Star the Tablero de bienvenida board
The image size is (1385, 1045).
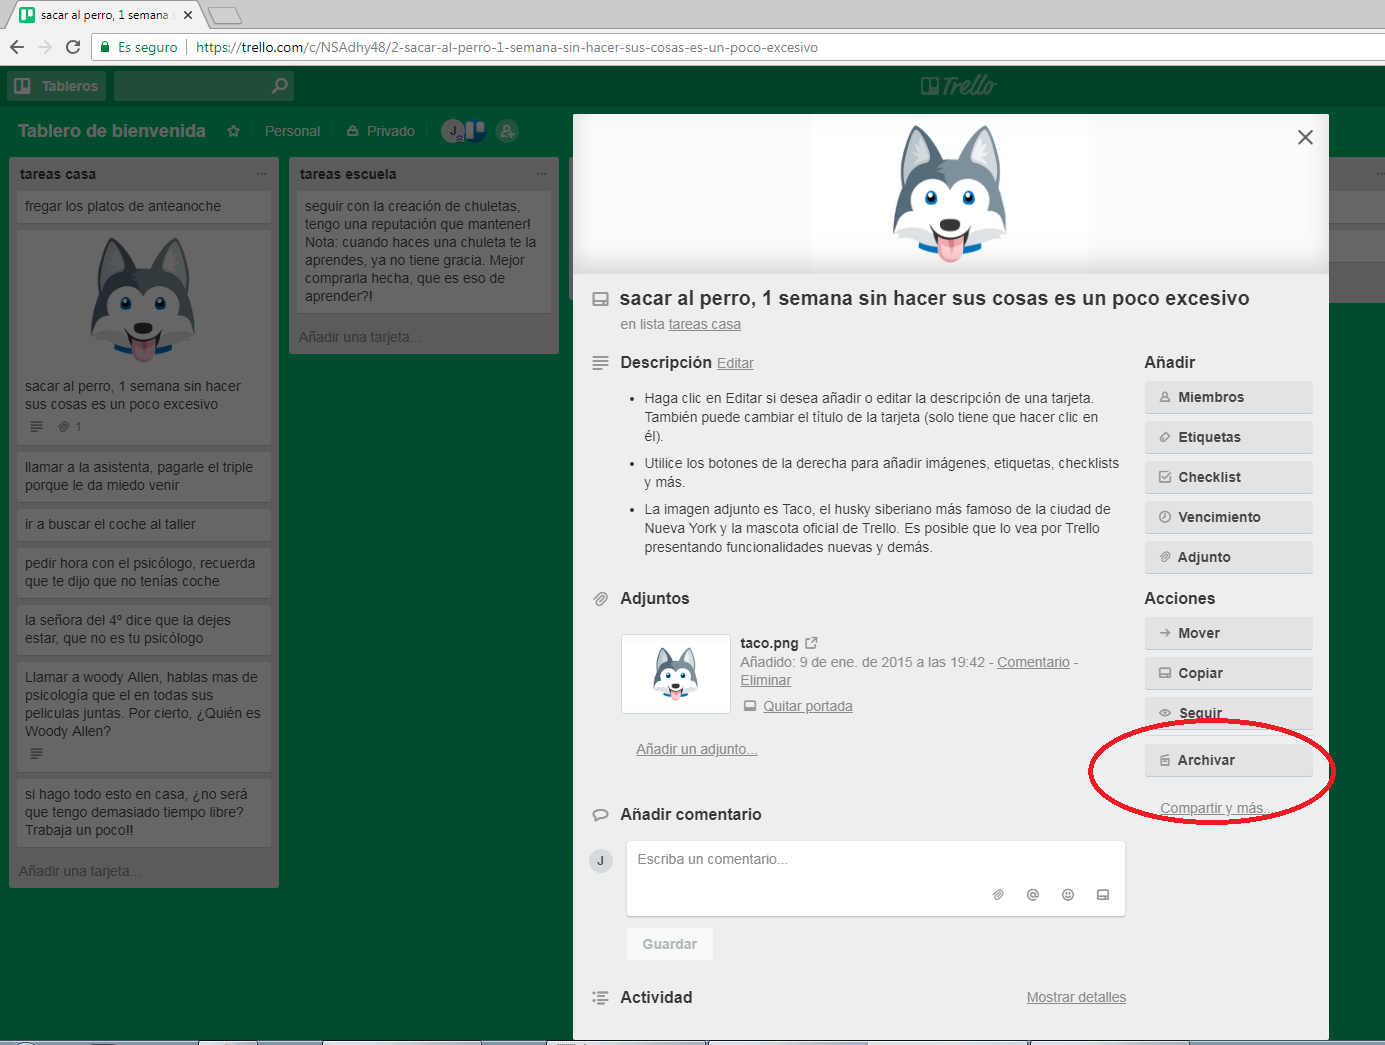pos(233,131)
